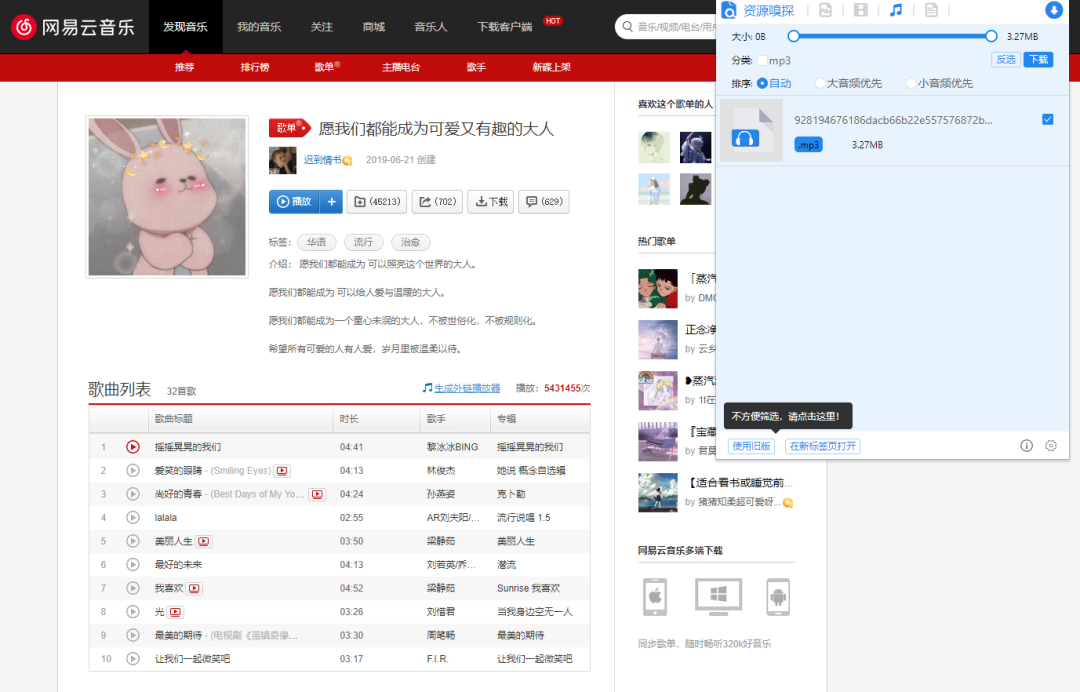
Task: Click the 下载 button in sniffer panel
Action: pos(1037,59)
